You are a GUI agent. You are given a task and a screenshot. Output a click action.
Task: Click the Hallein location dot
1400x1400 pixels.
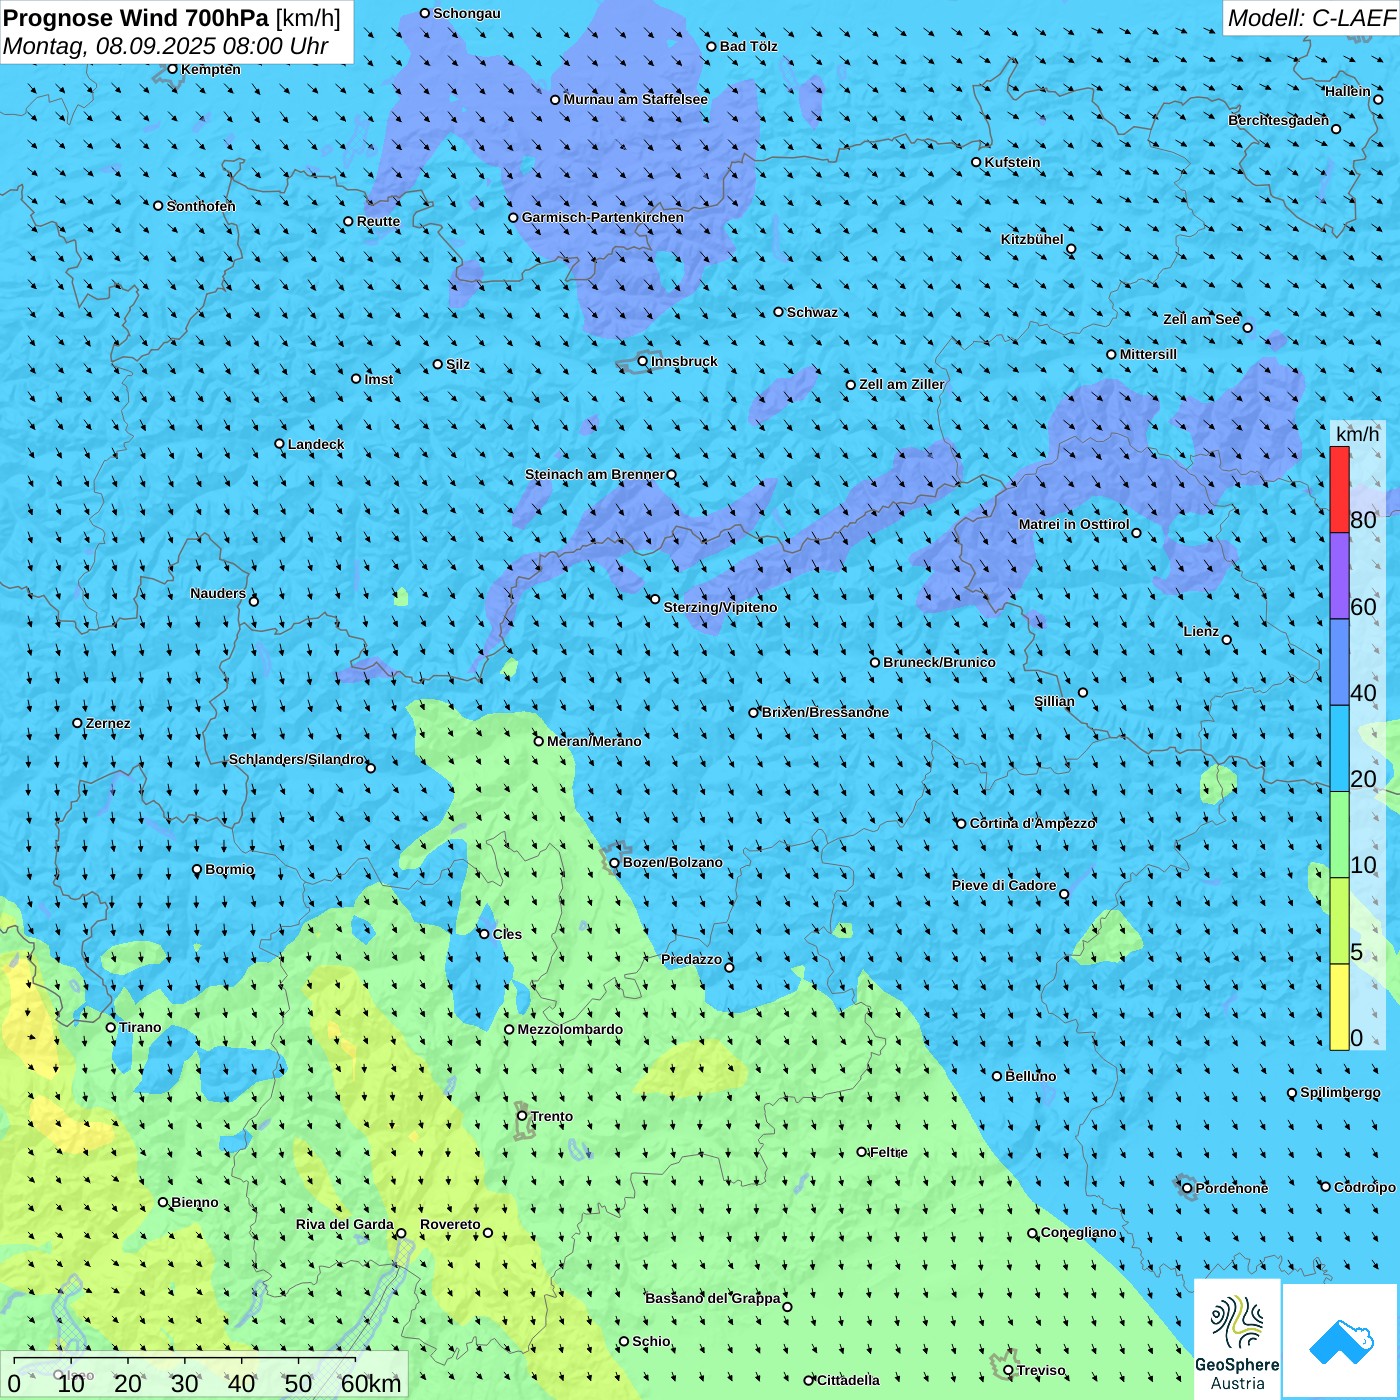pyautogui.click(x=1378, y=99)
